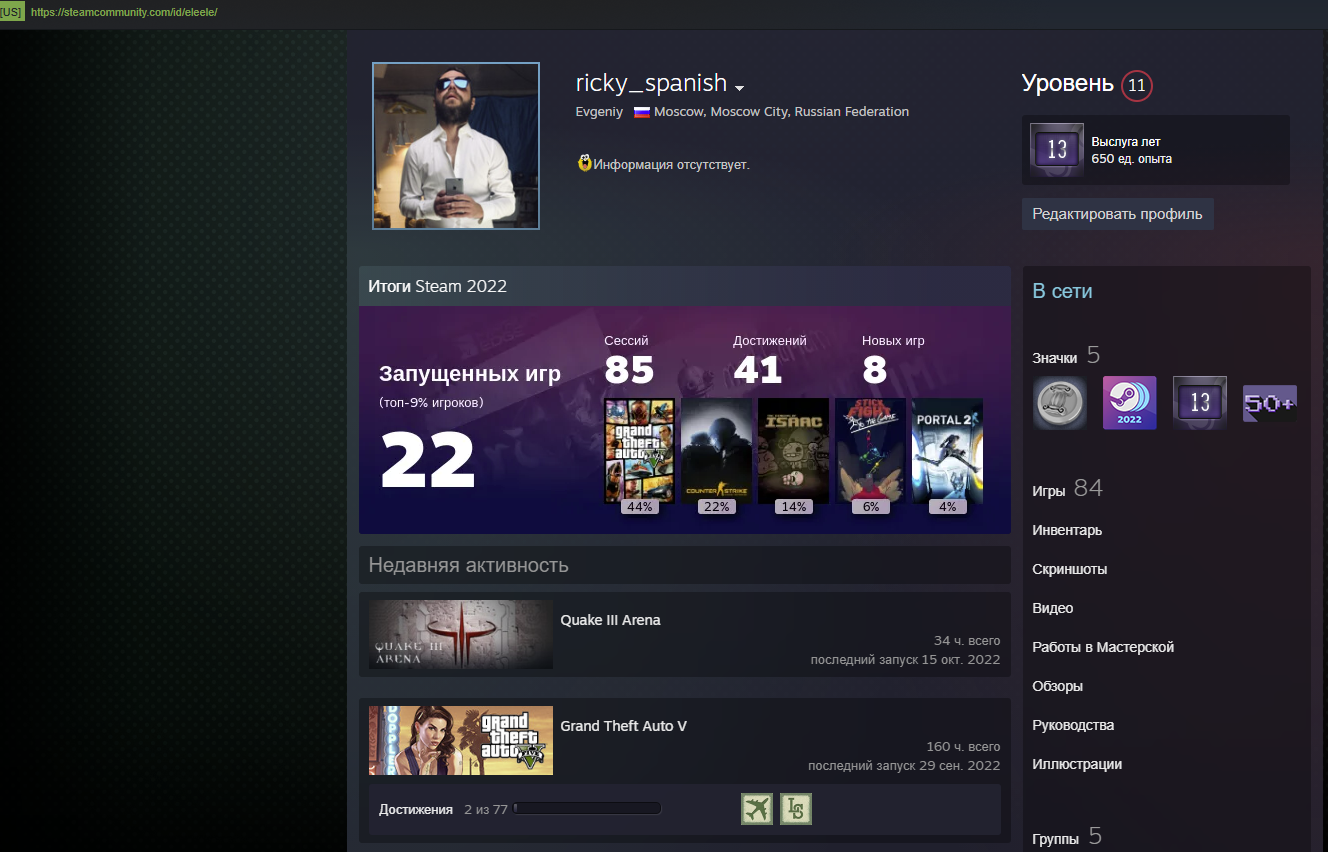The image size is (1328, 852).
Task: Click the Russian flag icon next to Evgeniy
Action: (642, 112)
